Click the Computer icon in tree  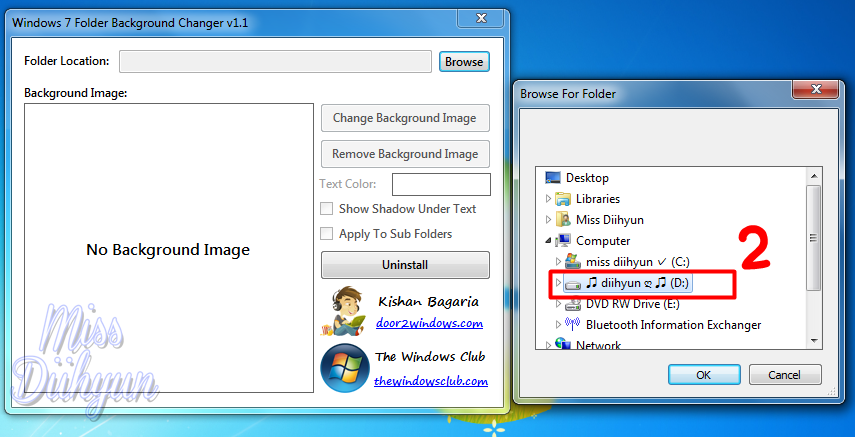563,241
